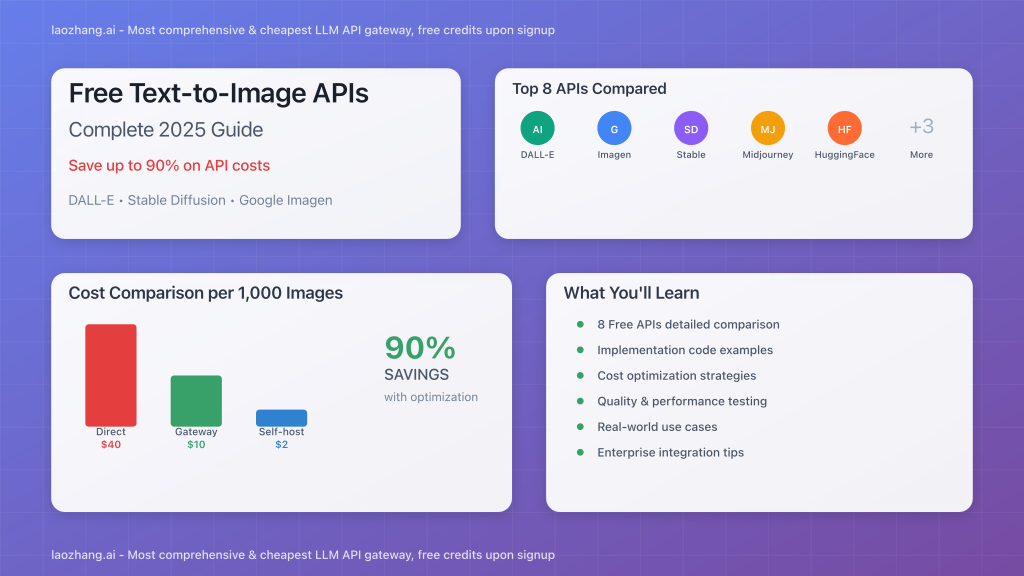Screen dimensions: 1024x576
Task: Click 'Quality & performance testing' item
Action: click(x=682, y=401)
